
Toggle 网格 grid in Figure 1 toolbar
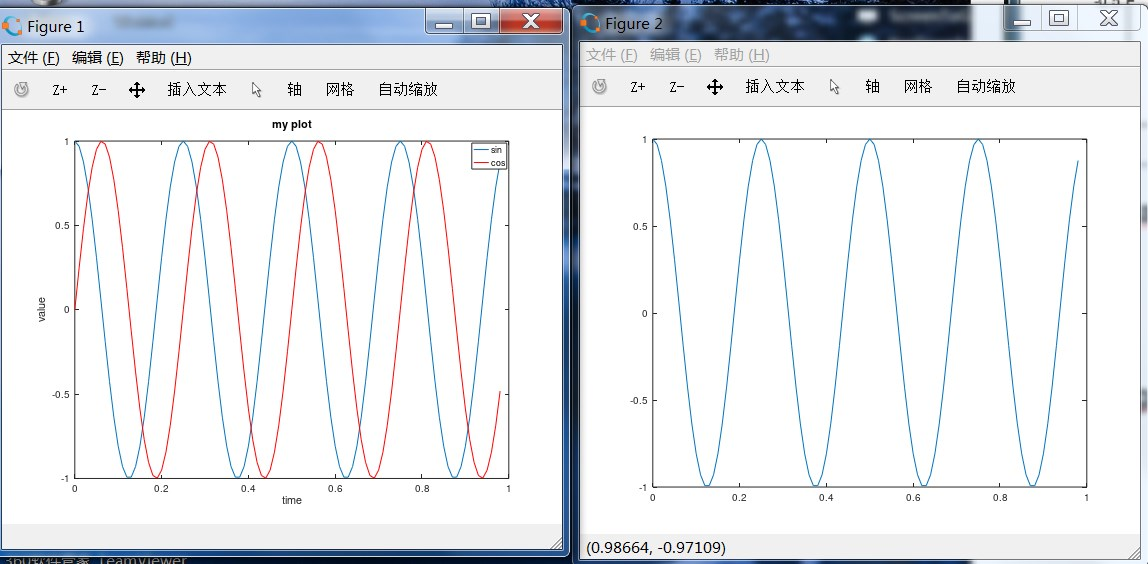[340, 89]
